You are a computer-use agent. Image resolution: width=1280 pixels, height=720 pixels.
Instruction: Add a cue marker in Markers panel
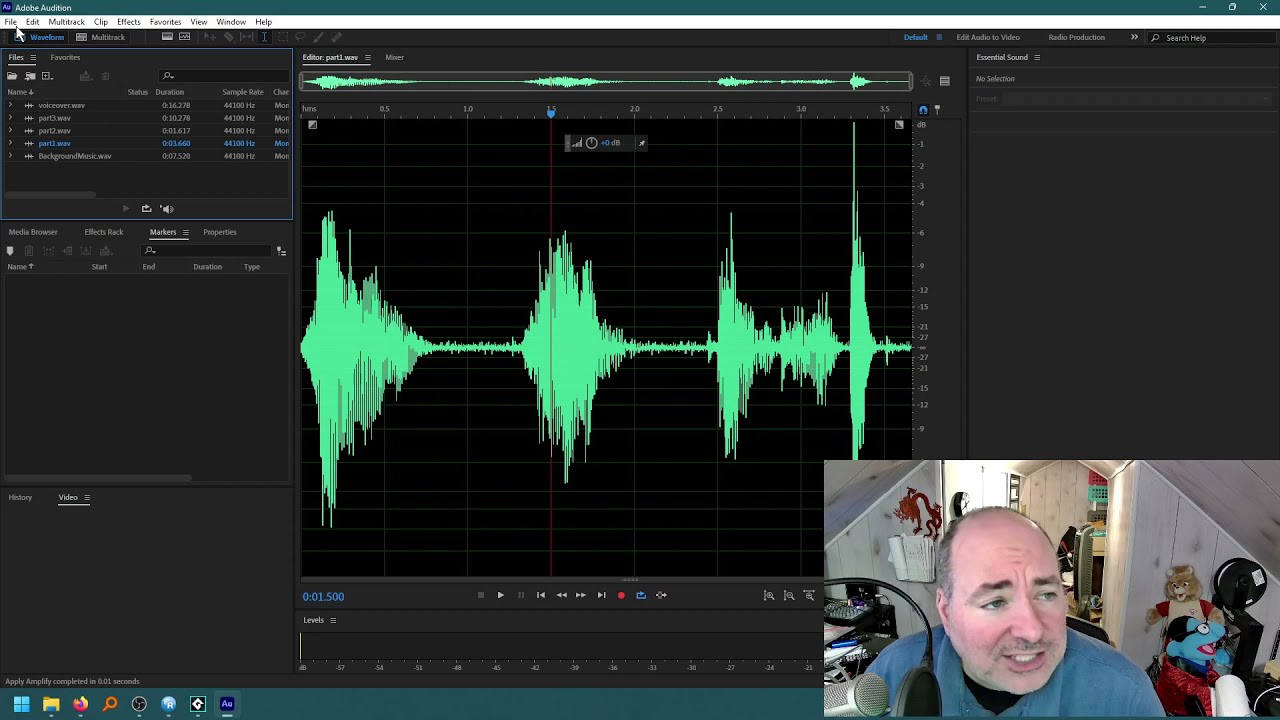[10, 251]
